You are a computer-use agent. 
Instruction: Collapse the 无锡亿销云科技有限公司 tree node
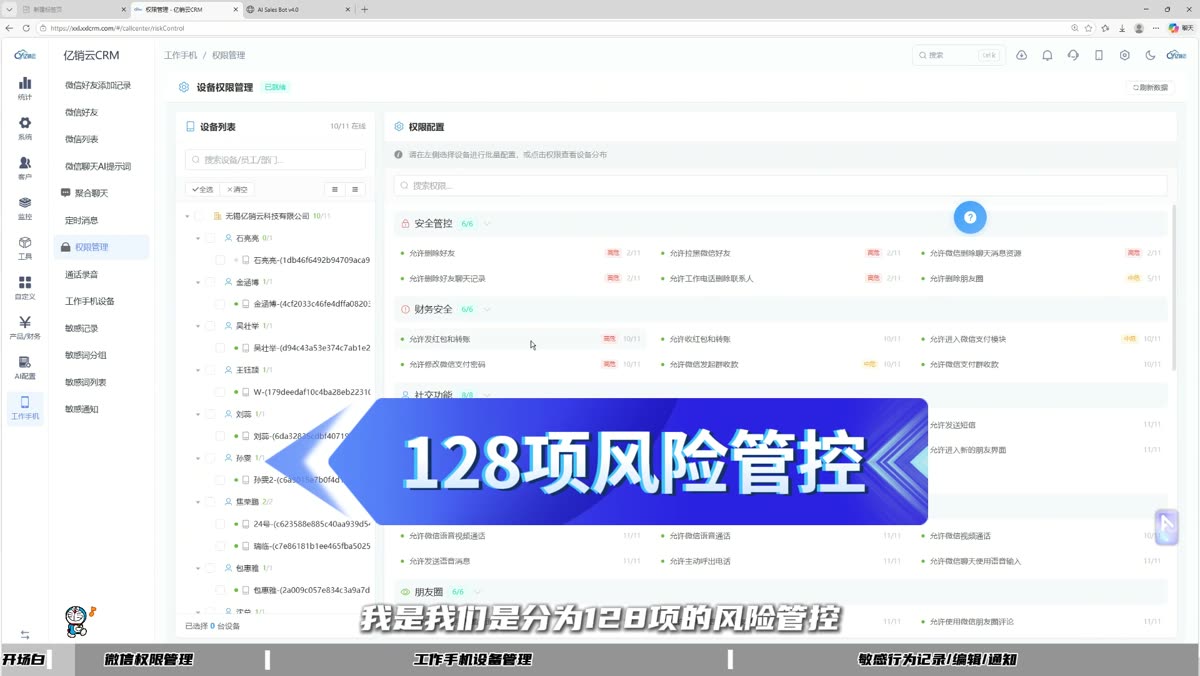coord(187,216)
